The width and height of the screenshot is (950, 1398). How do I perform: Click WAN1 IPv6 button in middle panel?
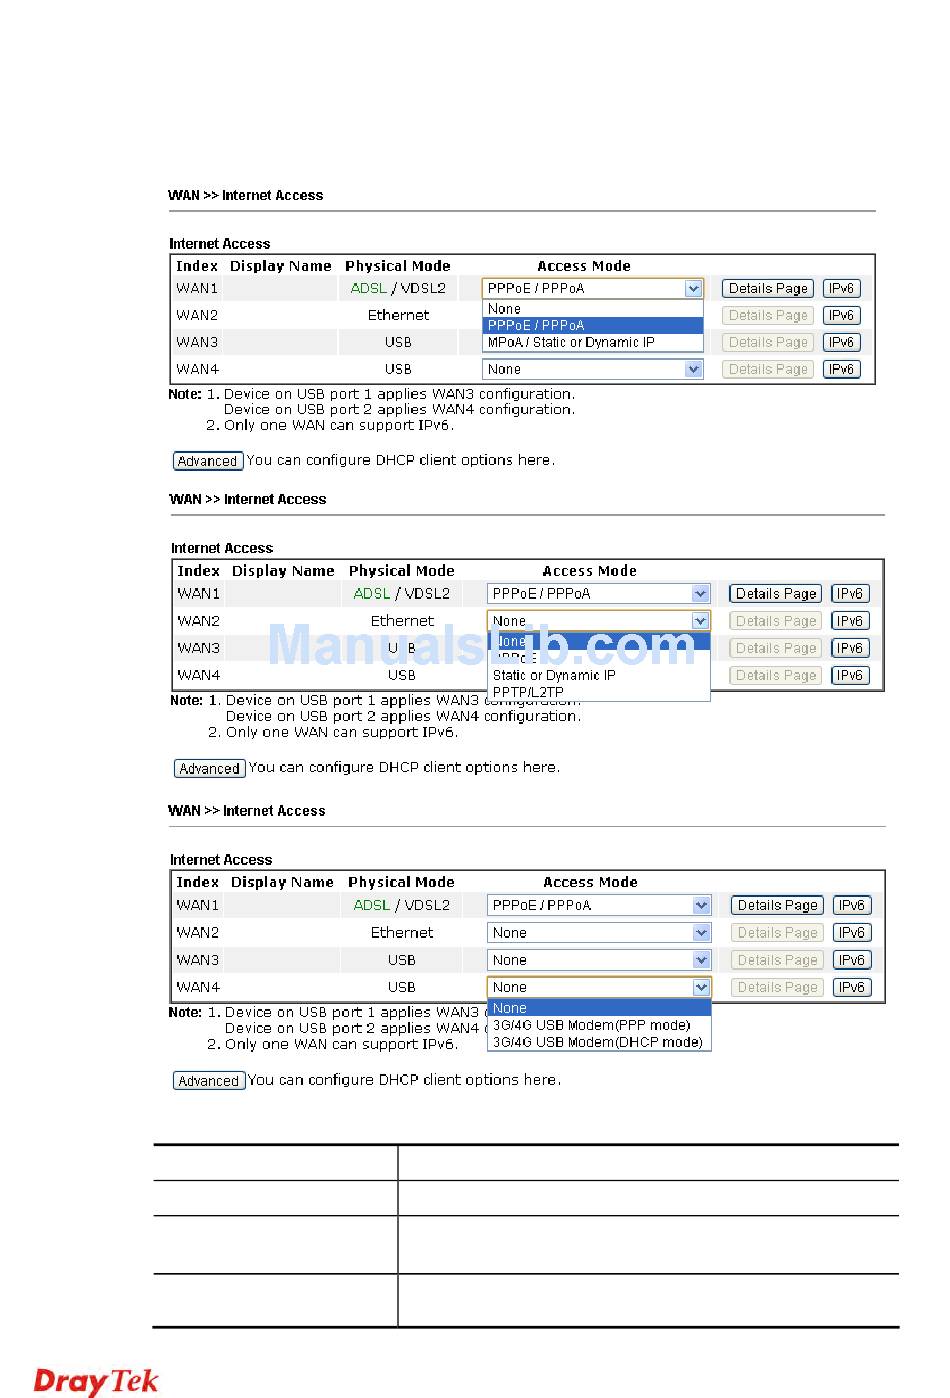click(850, 593)
